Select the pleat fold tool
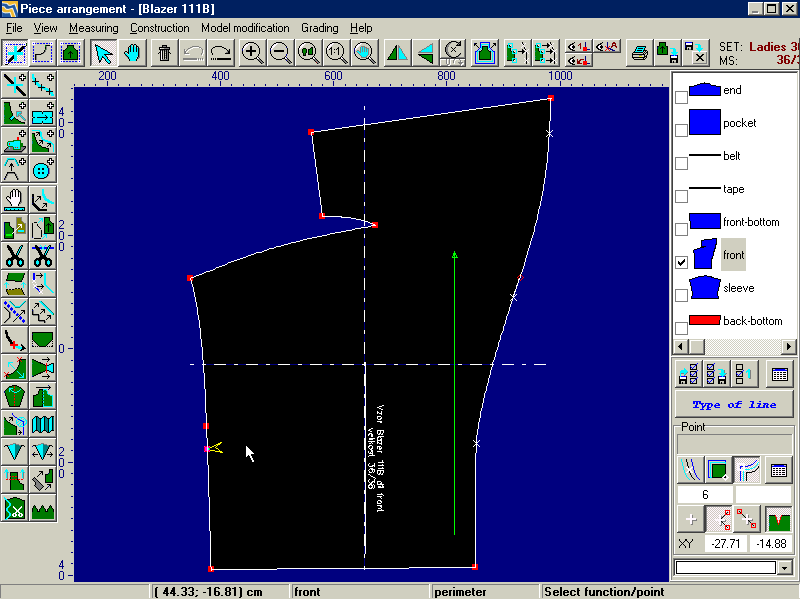800x600 pixels. pos(43,424)
